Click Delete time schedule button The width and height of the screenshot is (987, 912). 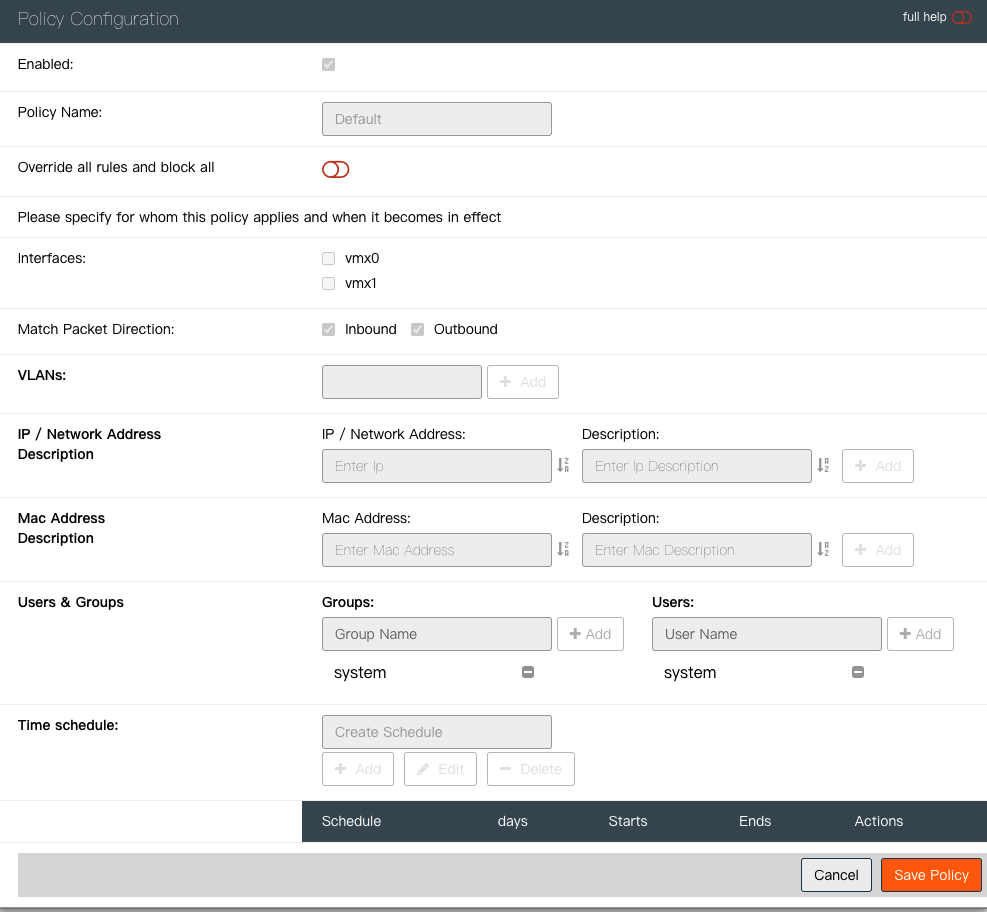[x=530, y=769]
